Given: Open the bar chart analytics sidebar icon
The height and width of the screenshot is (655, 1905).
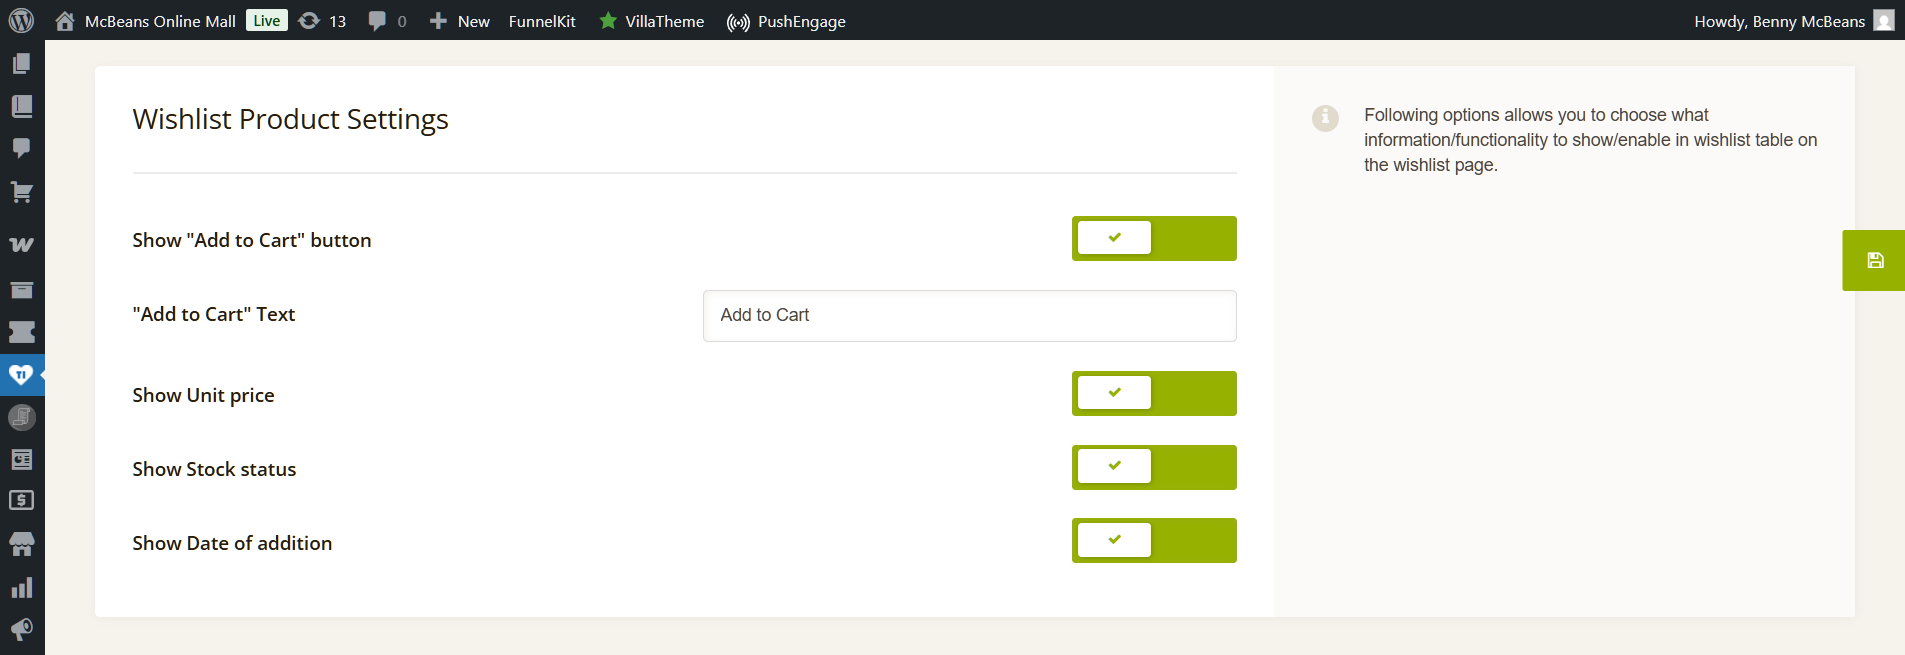Looking at the screenshot, I should [x=21, y=588].
